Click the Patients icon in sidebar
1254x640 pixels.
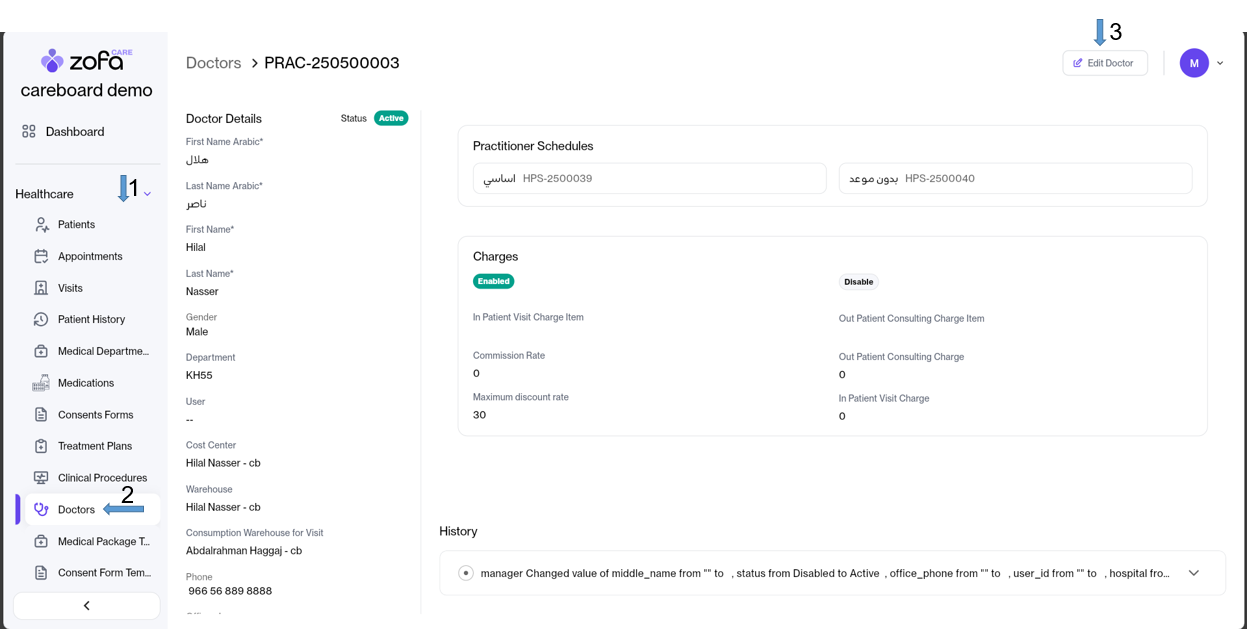[x=41, y=225]
